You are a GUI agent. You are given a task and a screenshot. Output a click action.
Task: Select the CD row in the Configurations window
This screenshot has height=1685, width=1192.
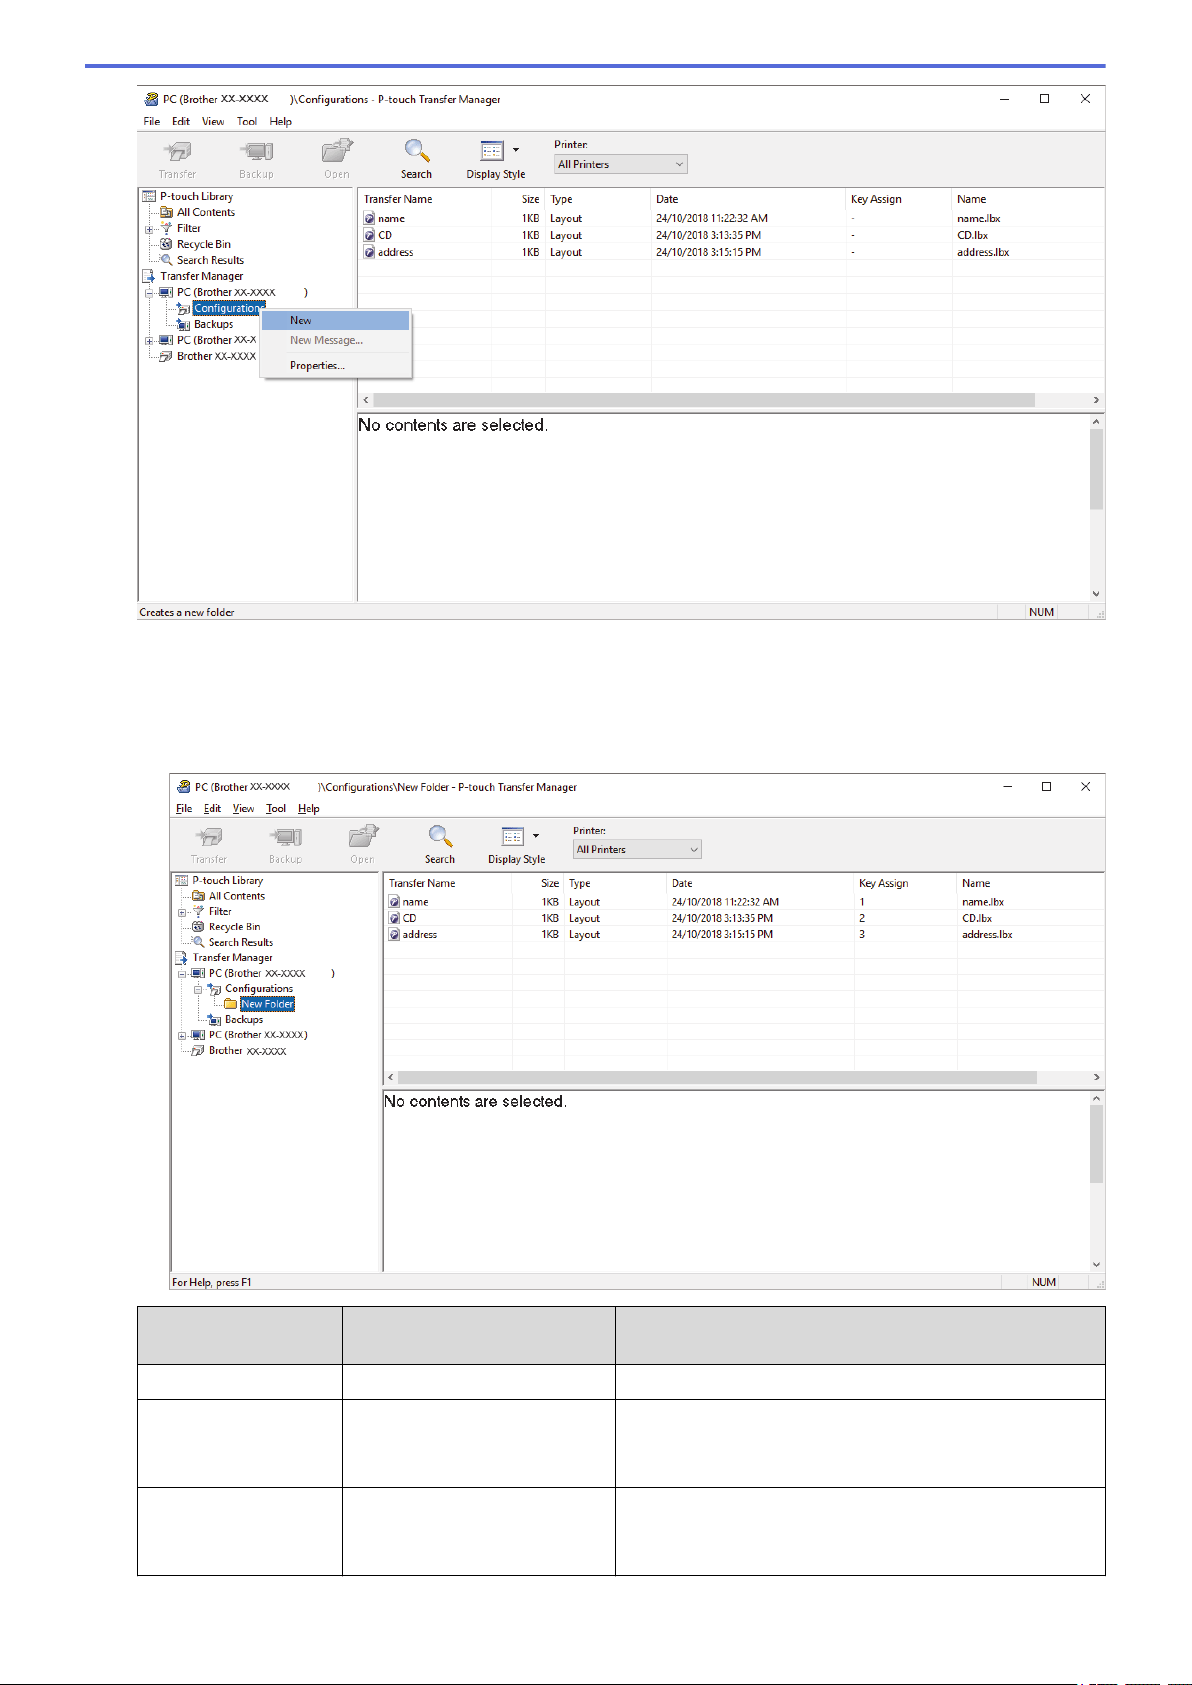730,235
